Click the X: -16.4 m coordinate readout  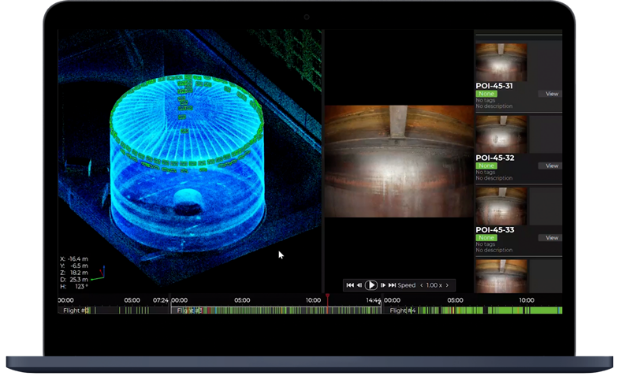pyautogui.click(x=74, y=259)
